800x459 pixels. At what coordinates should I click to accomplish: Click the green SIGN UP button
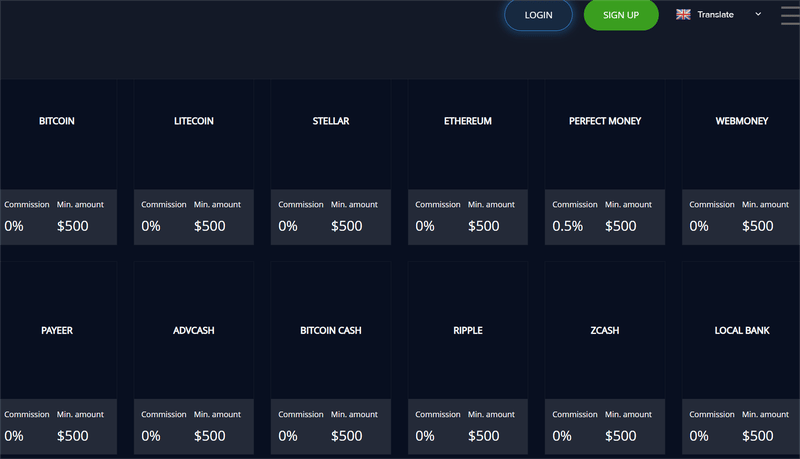pyautogui.click(x=621, y=15)
